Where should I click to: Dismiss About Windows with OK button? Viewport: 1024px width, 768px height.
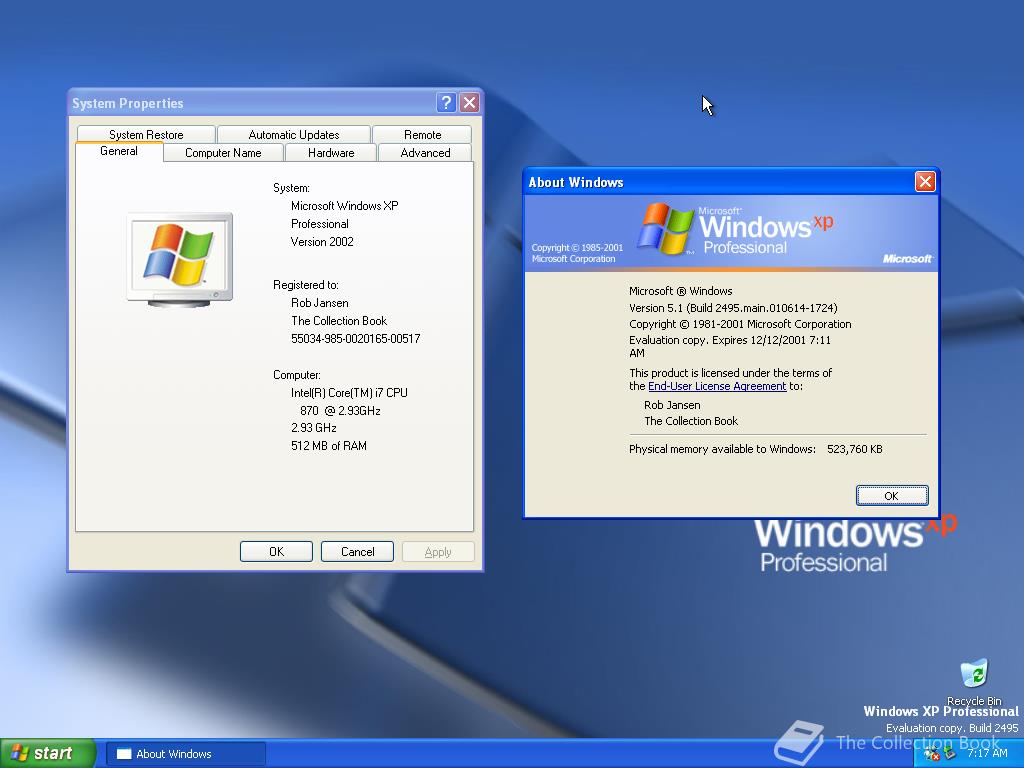[892, 496]
